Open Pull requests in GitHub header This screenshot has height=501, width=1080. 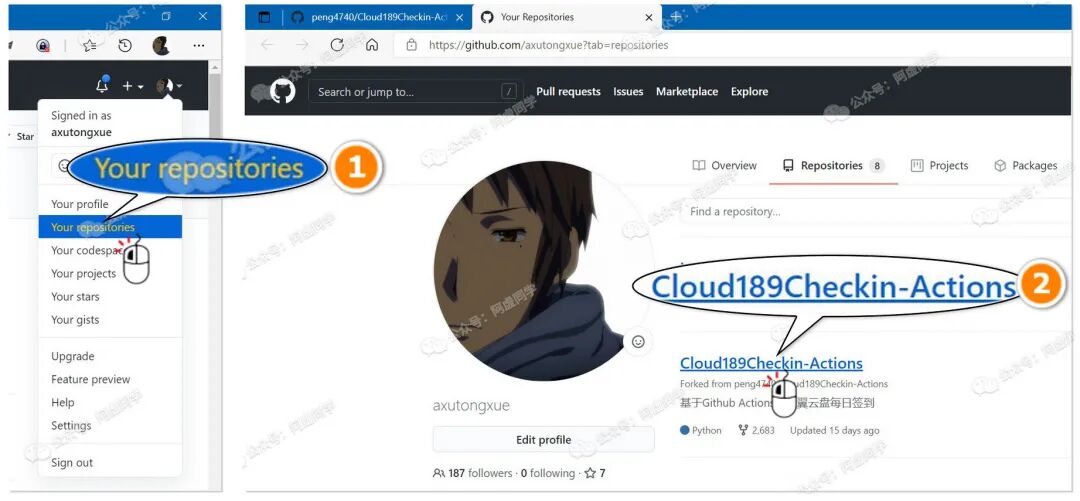(x=568, y=92)
